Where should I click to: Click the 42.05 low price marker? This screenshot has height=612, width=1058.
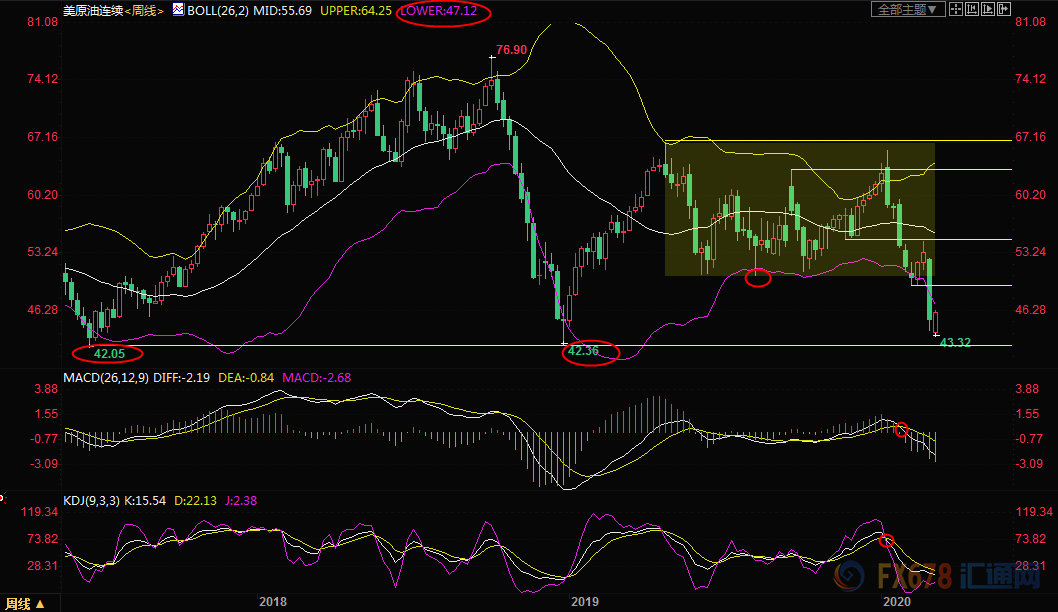107,353
